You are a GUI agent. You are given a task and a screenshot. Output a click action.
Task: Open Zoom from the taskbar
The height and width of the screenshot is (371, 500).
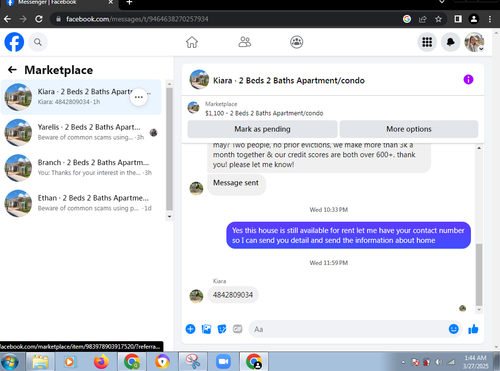[x=223, y=362]
